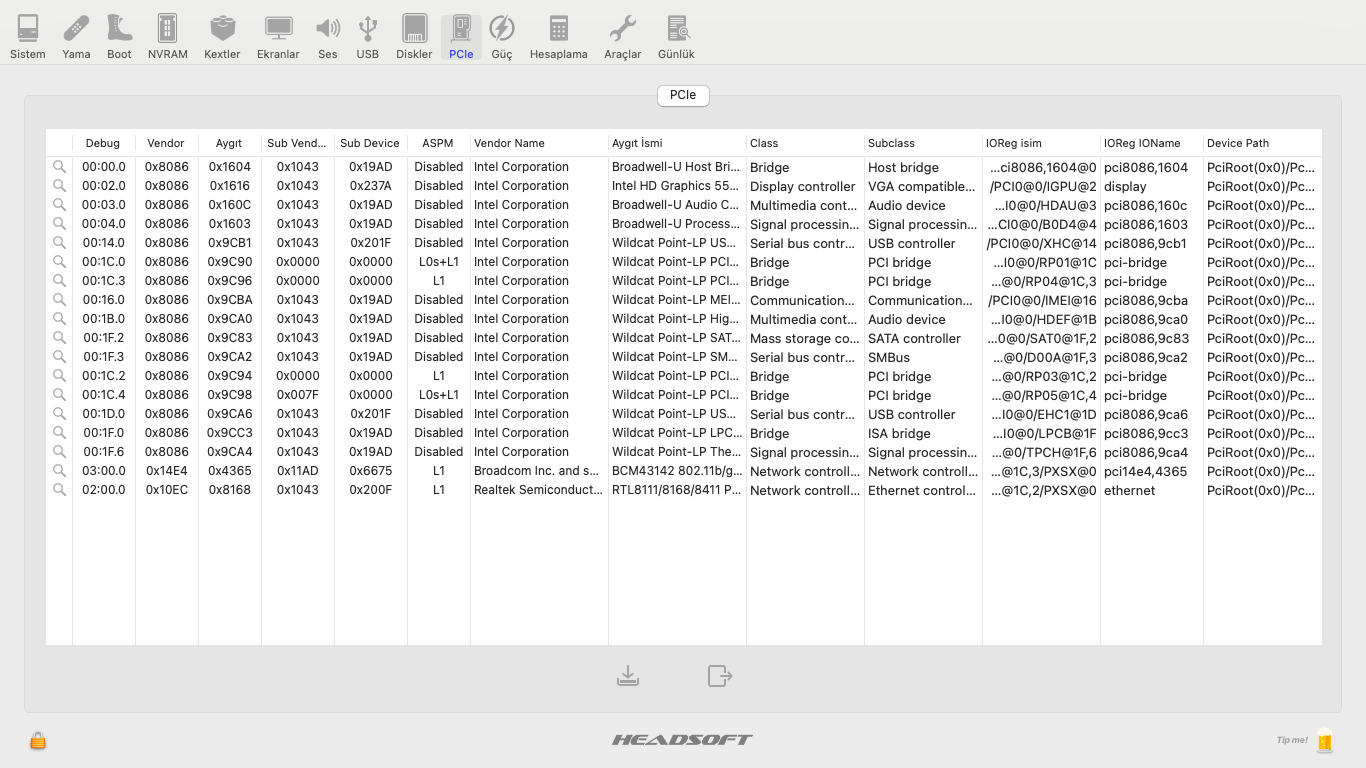Click the PCIe panel title button
Image resolution: width=1366 pixels, height=768 pixels.
click(x=683, y=95)
